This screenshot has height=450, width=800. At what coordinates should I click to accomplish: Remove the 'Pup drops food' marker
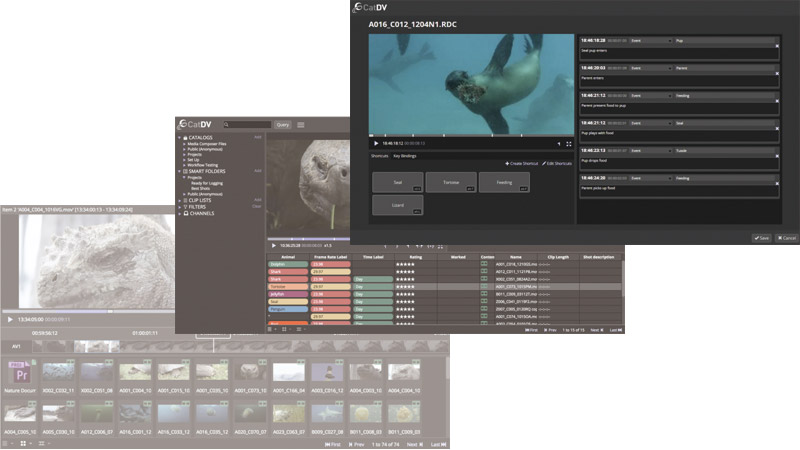pos(777,156)
